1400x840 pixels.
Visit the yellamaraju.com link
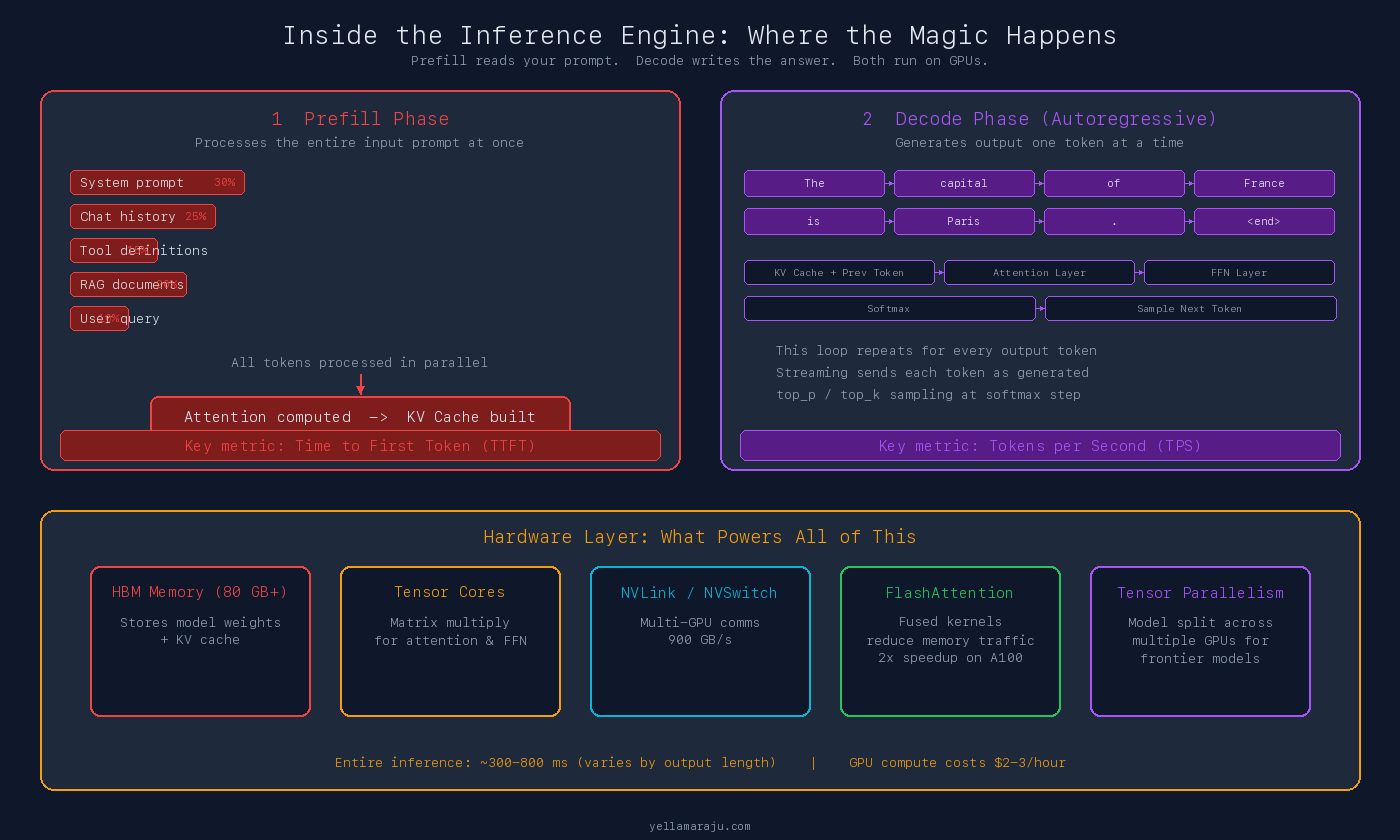[700, 826]
